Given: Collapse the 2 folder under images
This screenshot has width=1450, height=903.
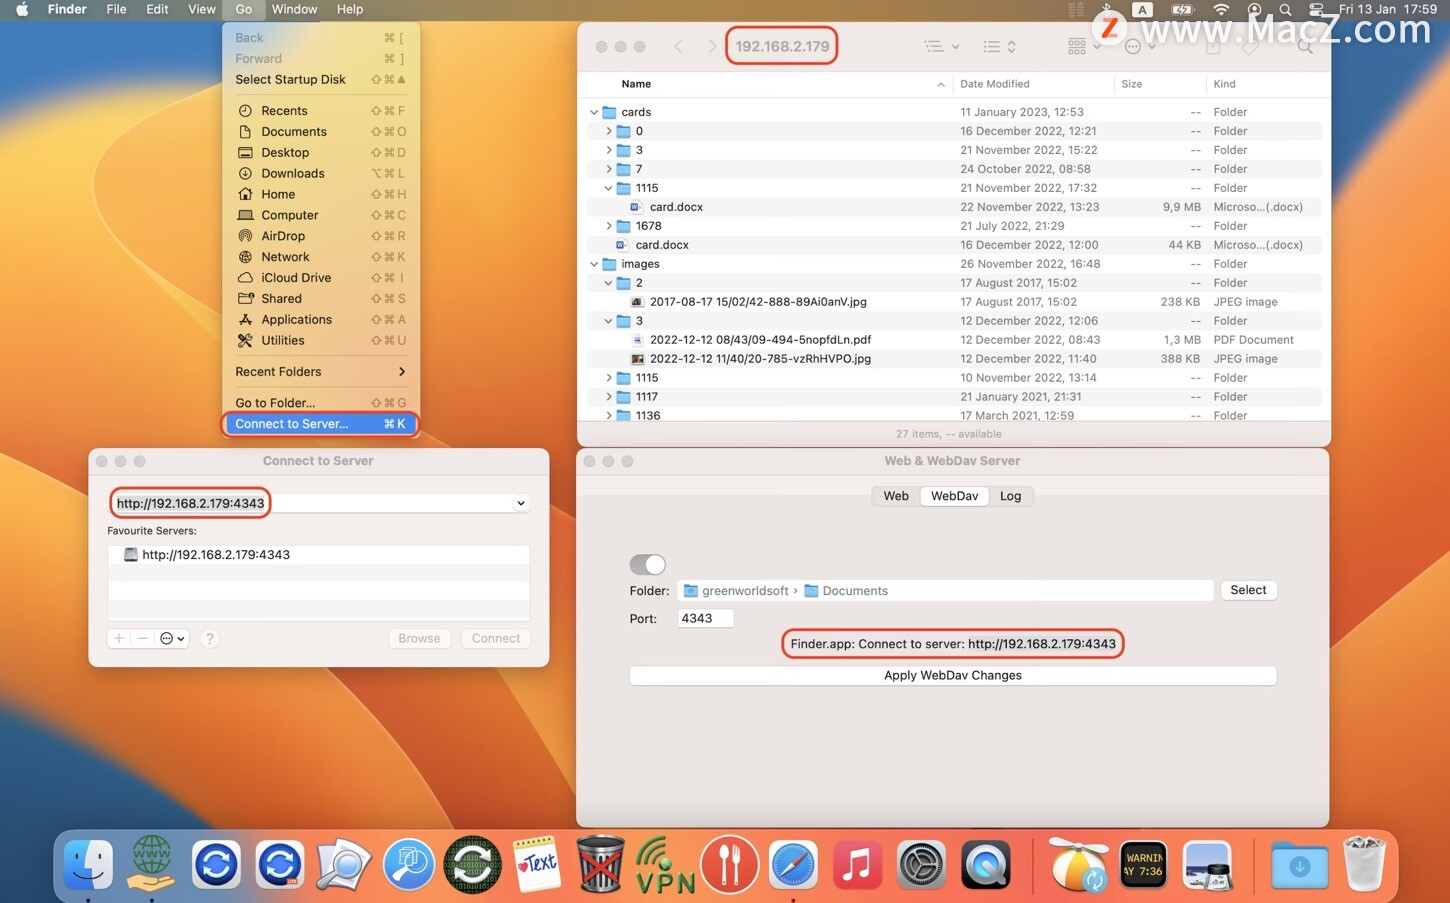Looking at the screenshot, I should (x=608, y=283).
